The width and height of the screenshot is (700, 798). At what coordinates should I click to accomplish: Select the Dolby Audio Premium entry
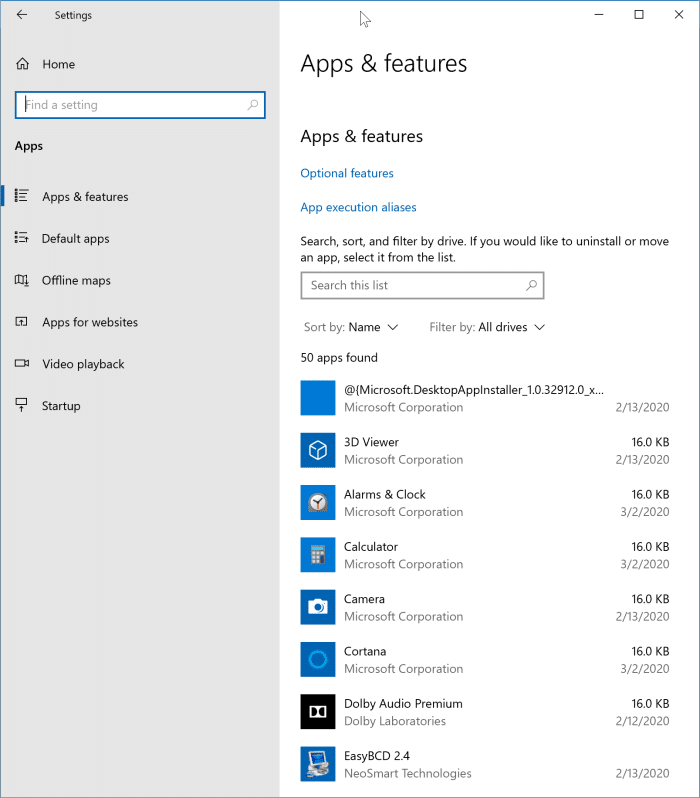pos(403,704)
